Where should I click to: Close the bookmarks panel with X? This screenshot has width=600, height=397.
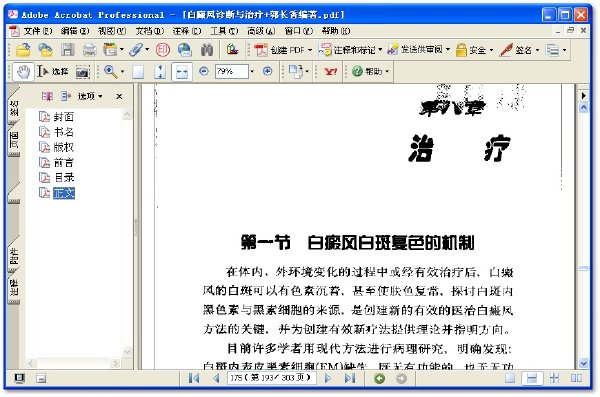tap(119, 96)
